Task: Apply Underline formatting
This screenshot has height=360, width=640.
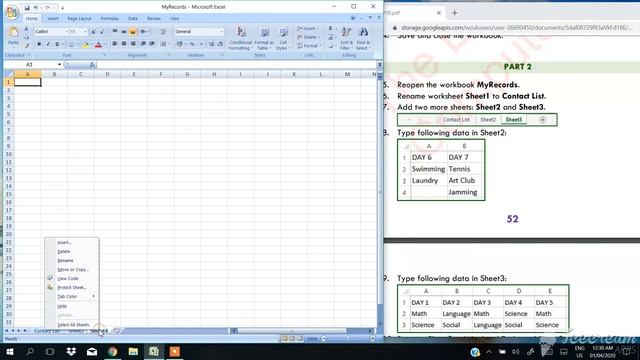Action: (57, 44)
